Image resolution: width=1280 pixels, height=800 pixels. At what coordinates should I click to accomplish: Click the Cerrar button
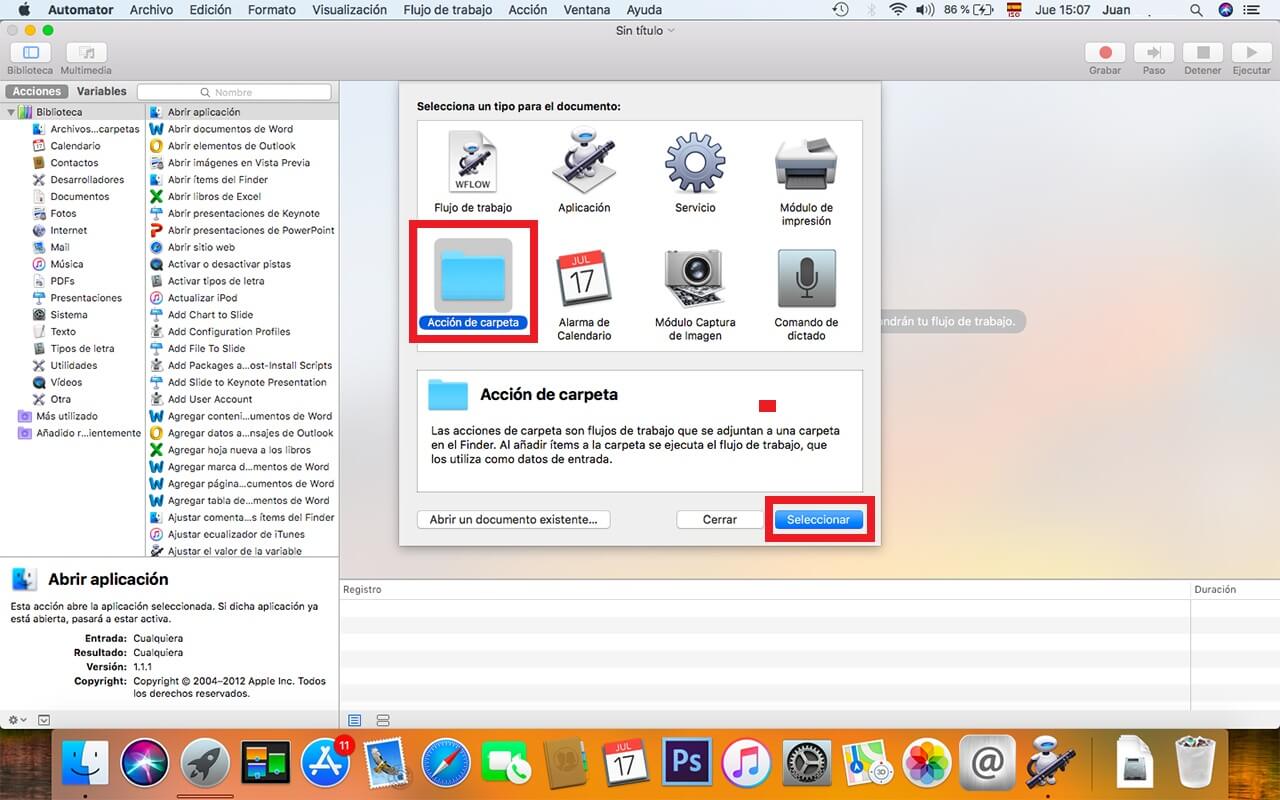[720, 520]
